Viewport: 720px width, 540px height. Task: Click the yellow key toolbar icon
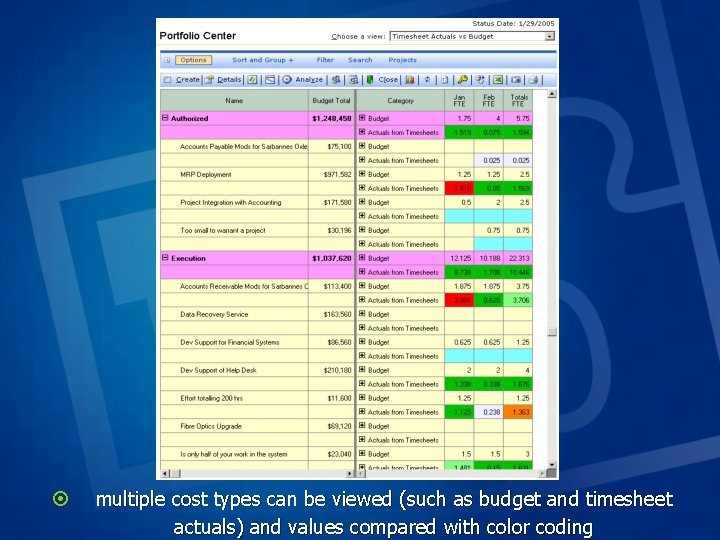[463, 79]
